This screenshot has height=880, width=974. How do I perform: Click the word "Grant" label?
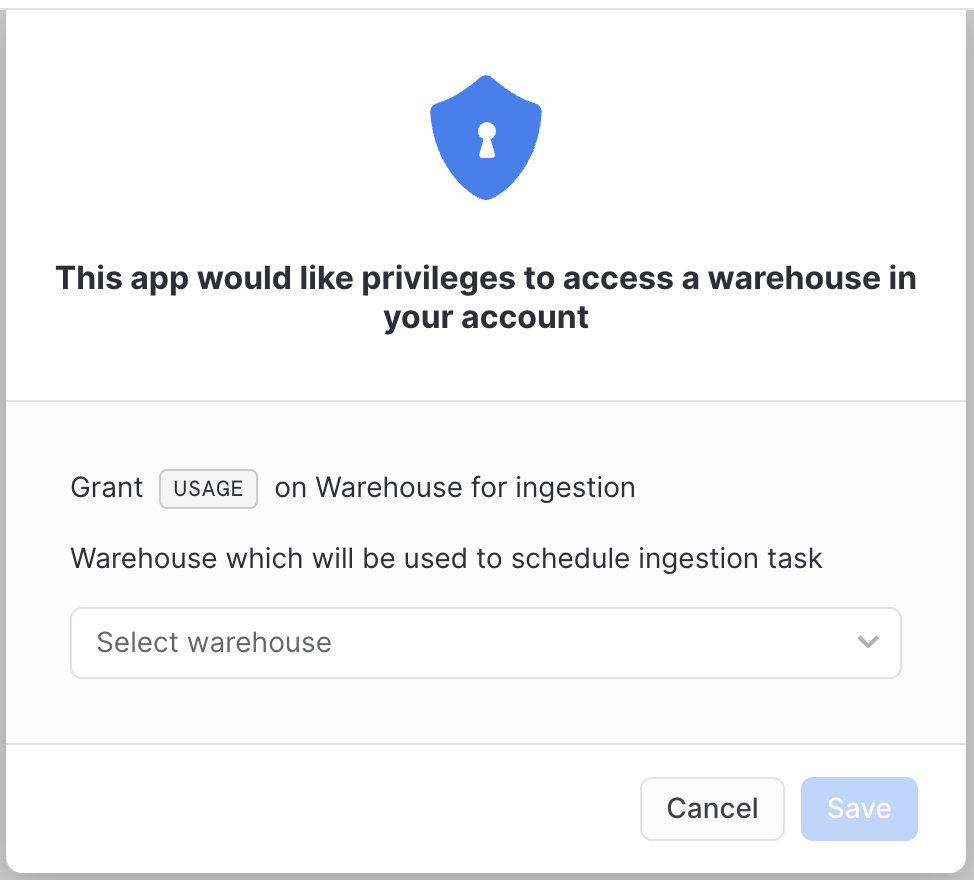(107, 488)
